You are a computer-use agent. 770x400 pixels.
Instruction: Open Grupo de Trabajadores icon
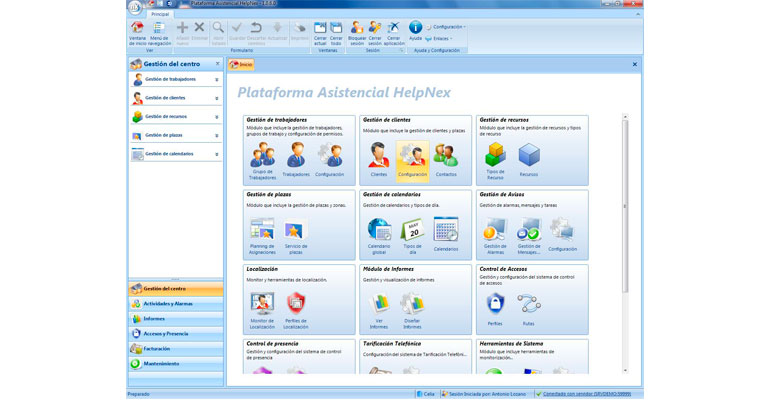[263, 160]
